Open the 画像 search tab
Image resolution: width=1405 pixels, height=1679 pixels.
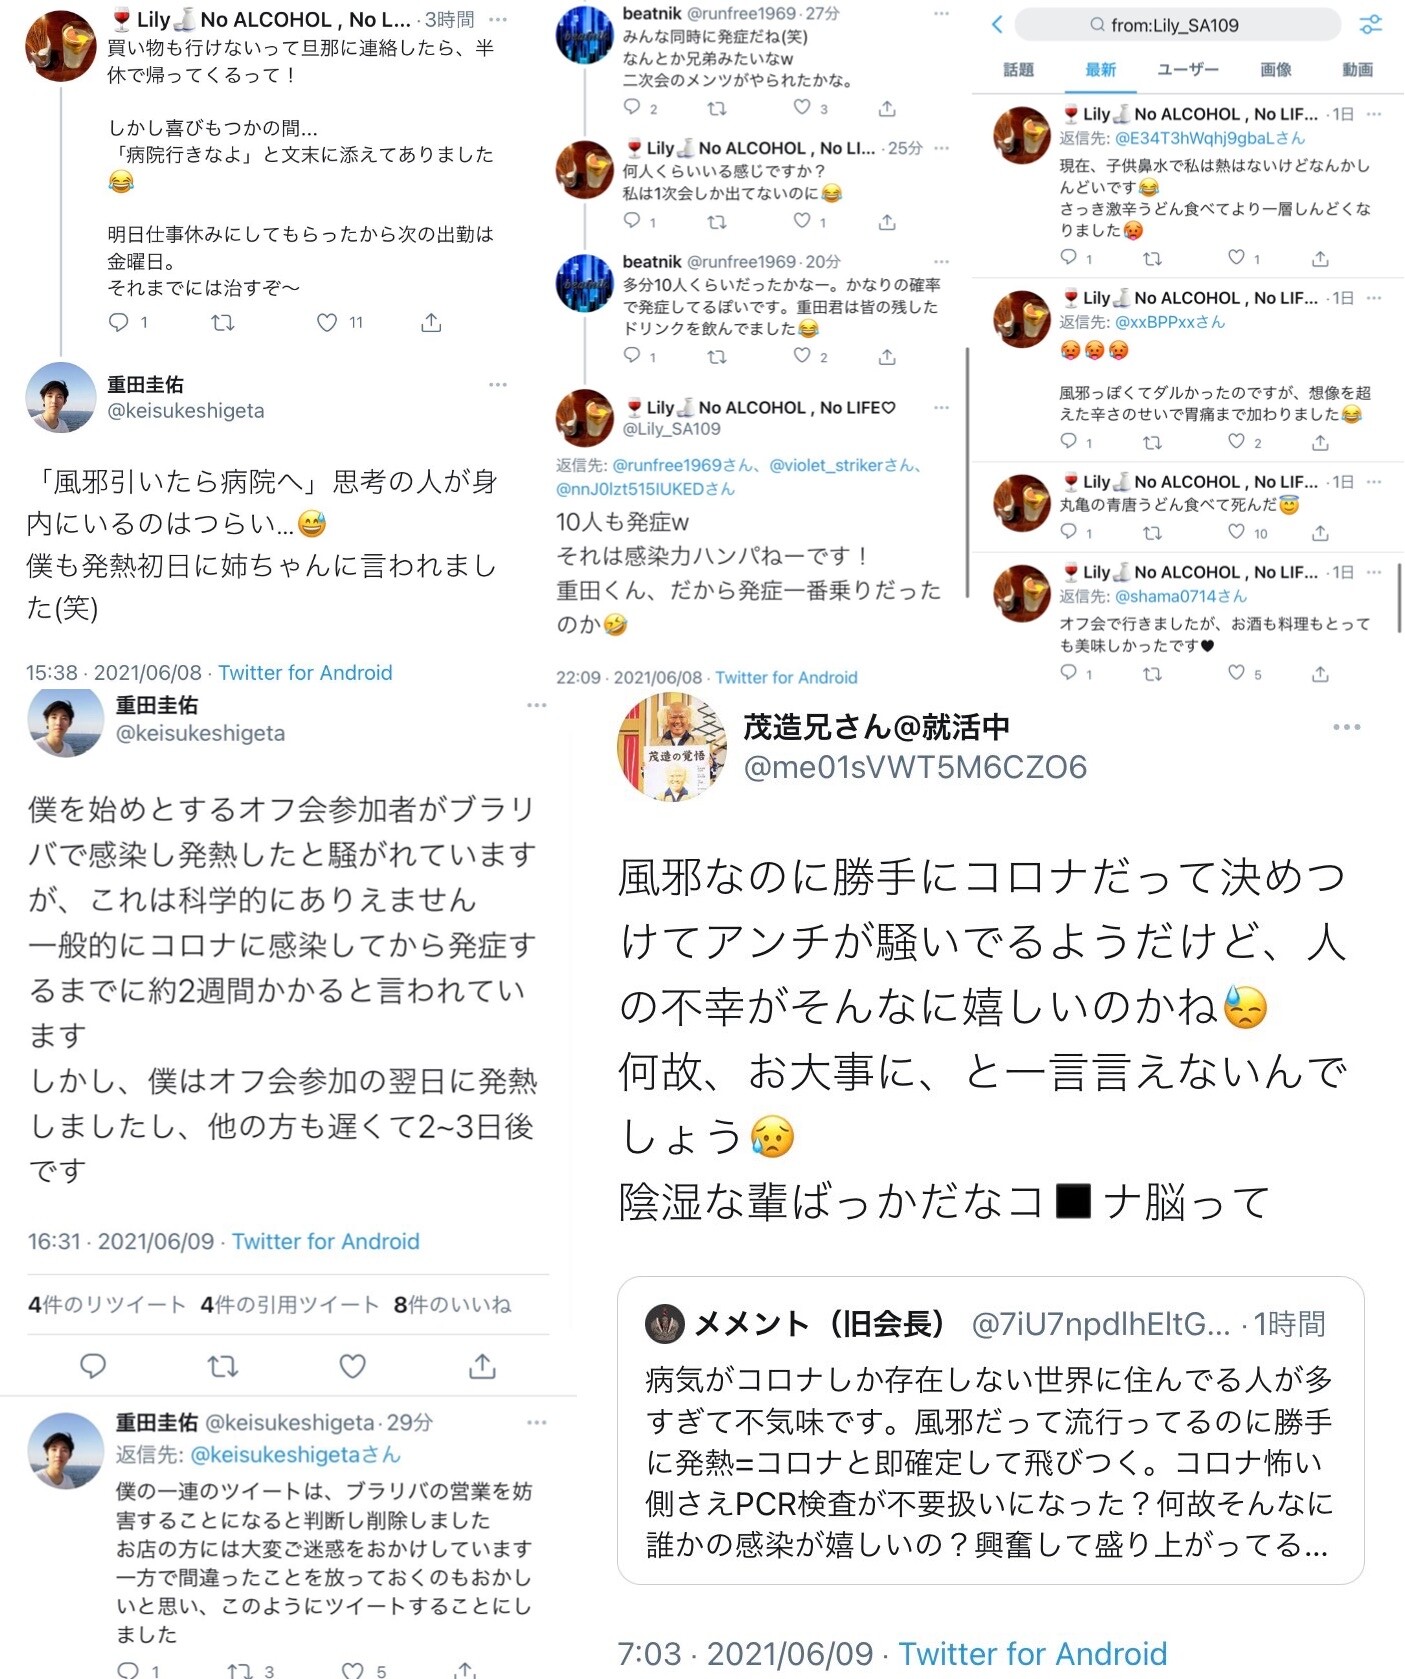1276,69
